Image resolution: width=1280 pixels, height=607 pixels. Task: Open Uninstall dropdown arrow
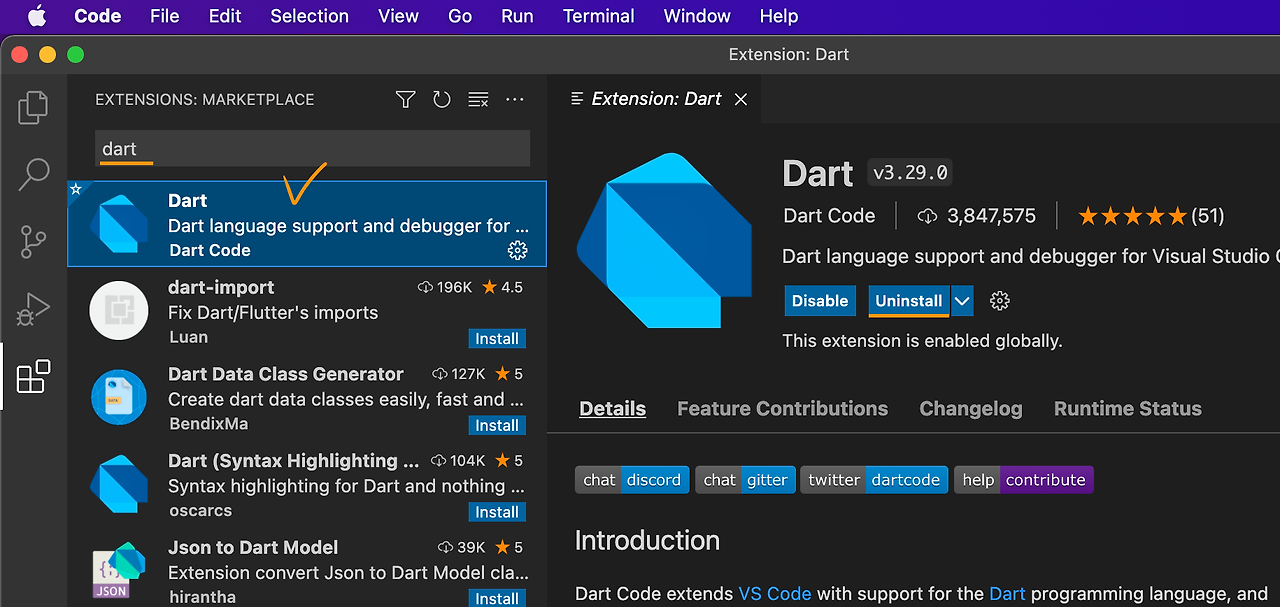[961, 301]
